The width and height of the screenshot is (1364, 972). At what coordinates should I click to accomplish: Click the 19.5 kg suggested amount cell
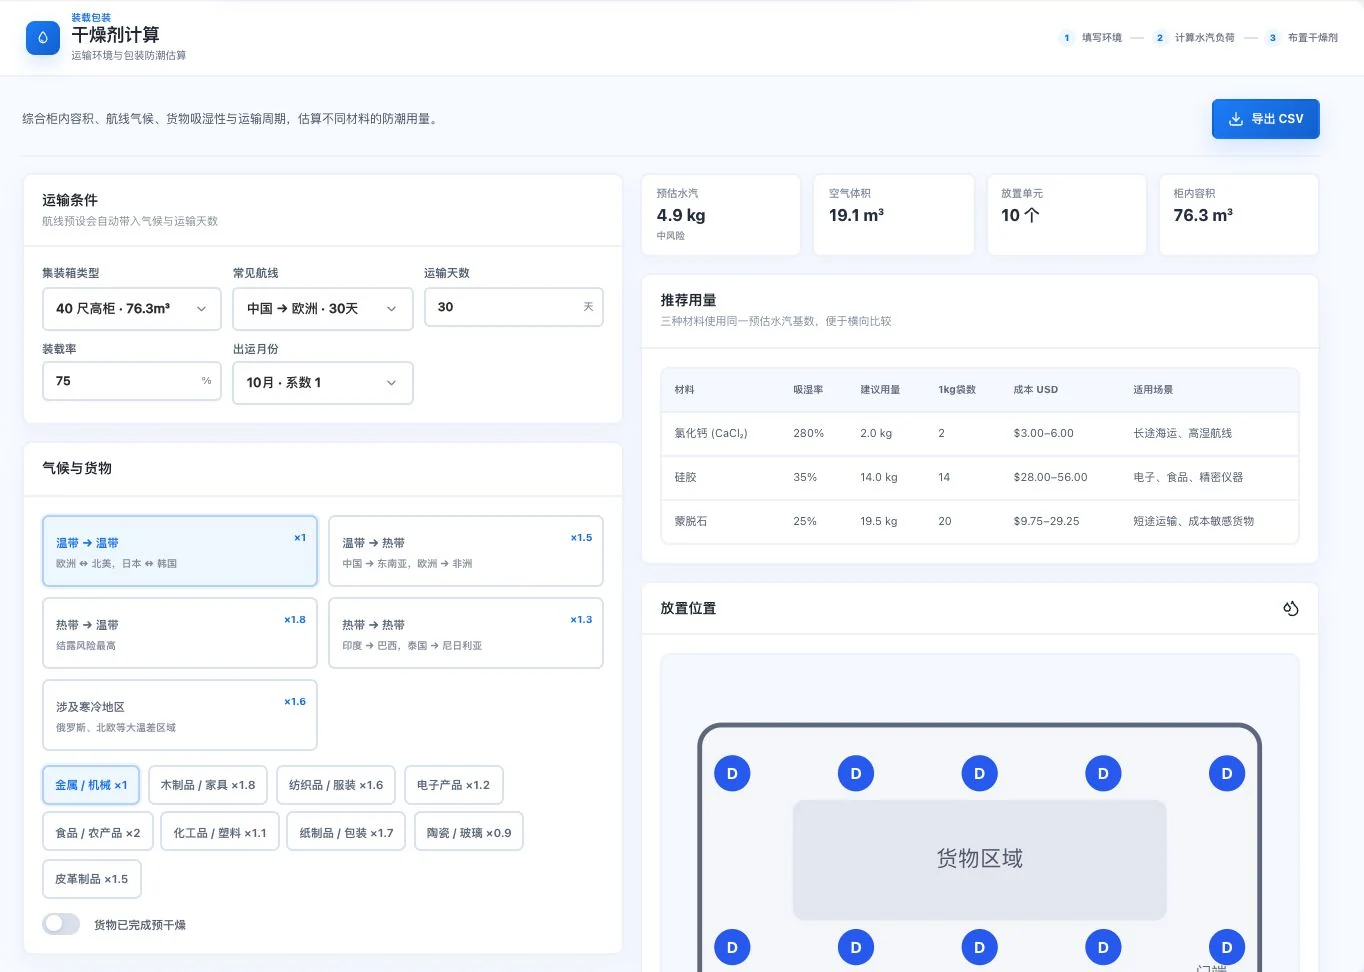point(879,521)
